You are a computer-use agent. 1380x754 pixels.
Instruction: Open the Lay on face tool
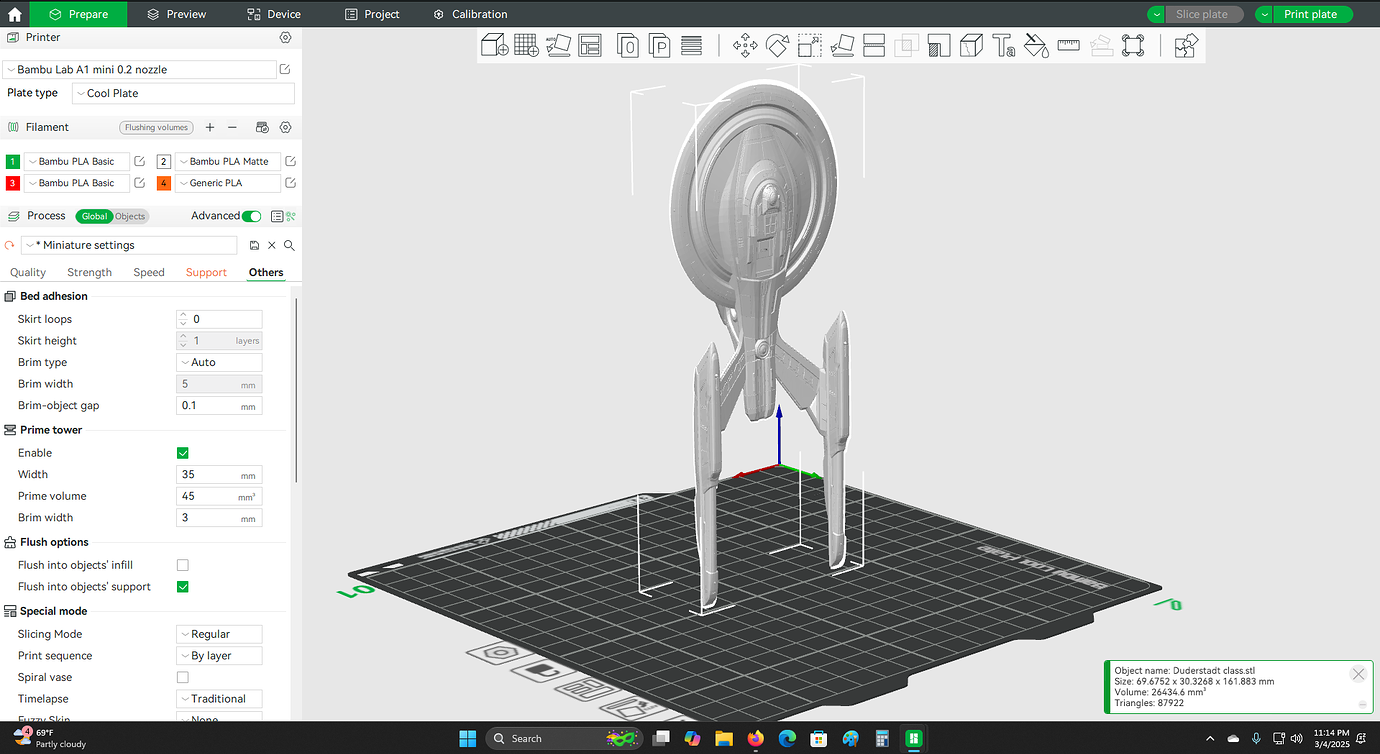(842, 45)
